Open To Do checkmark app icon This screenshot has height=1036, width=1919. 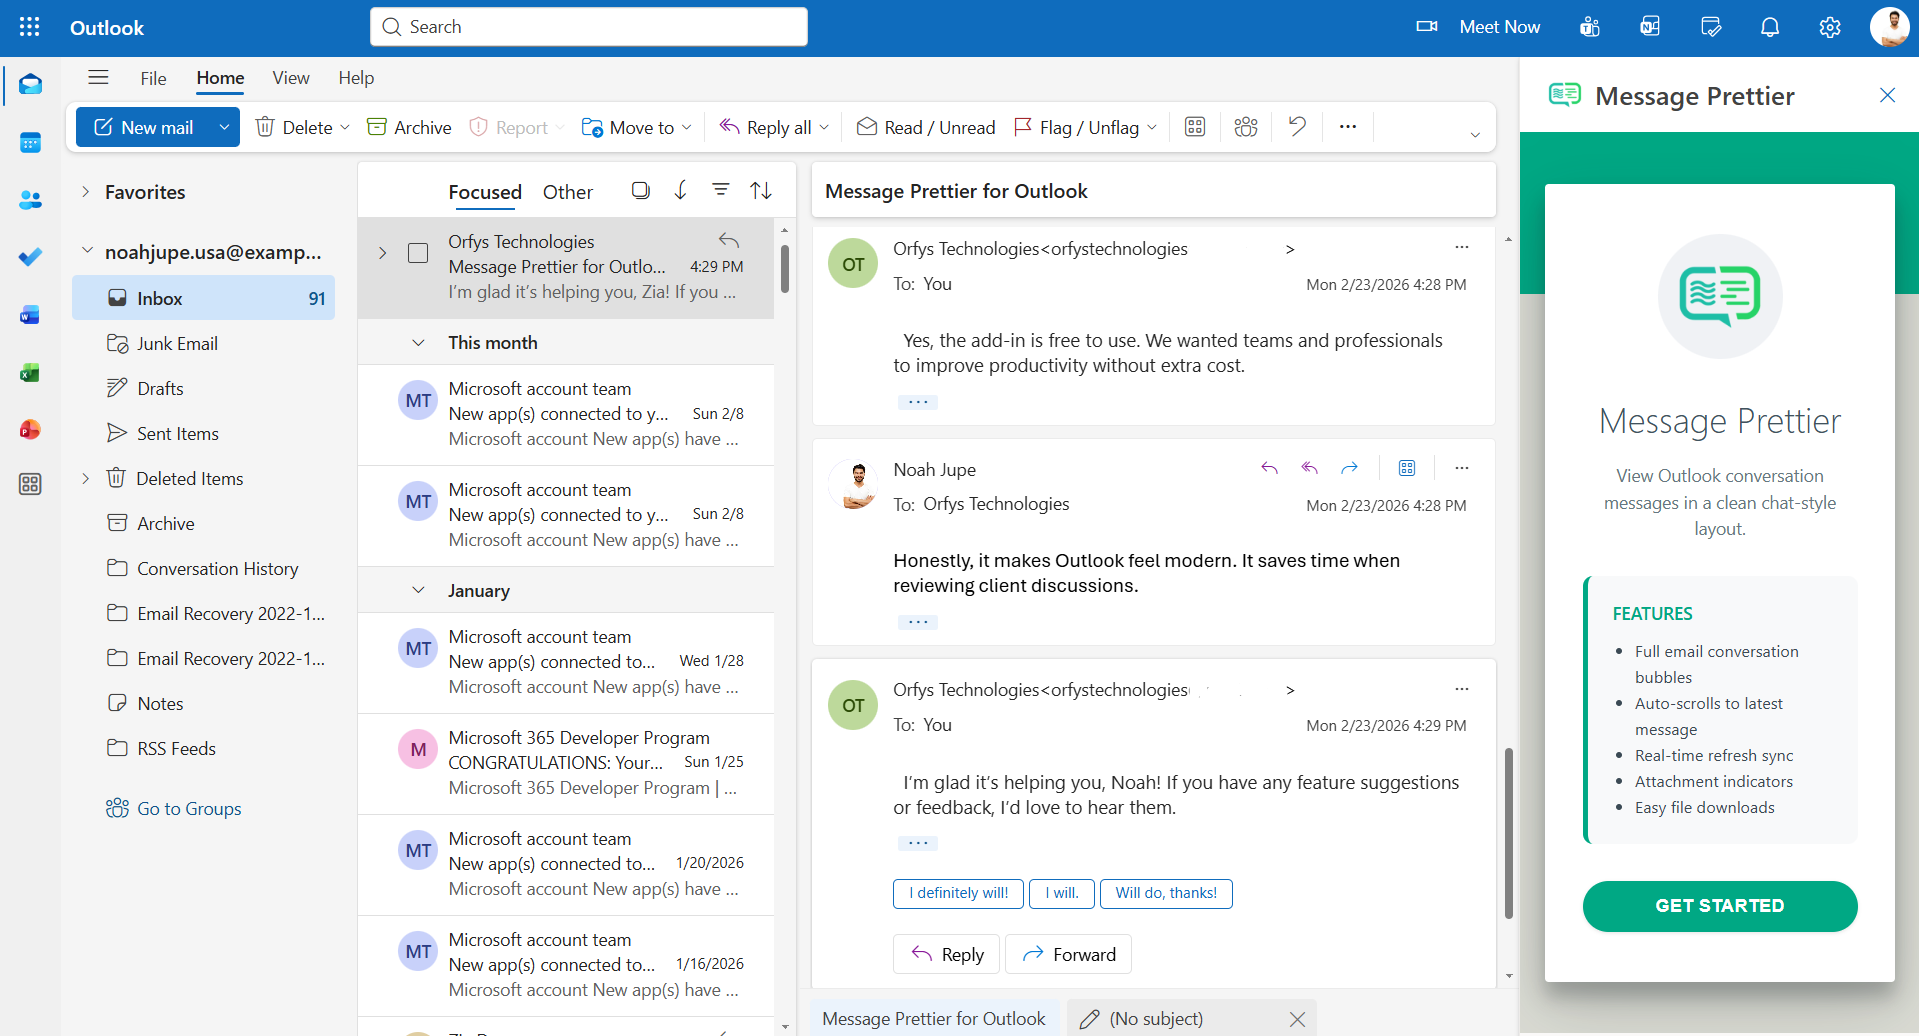pos(30,257)
